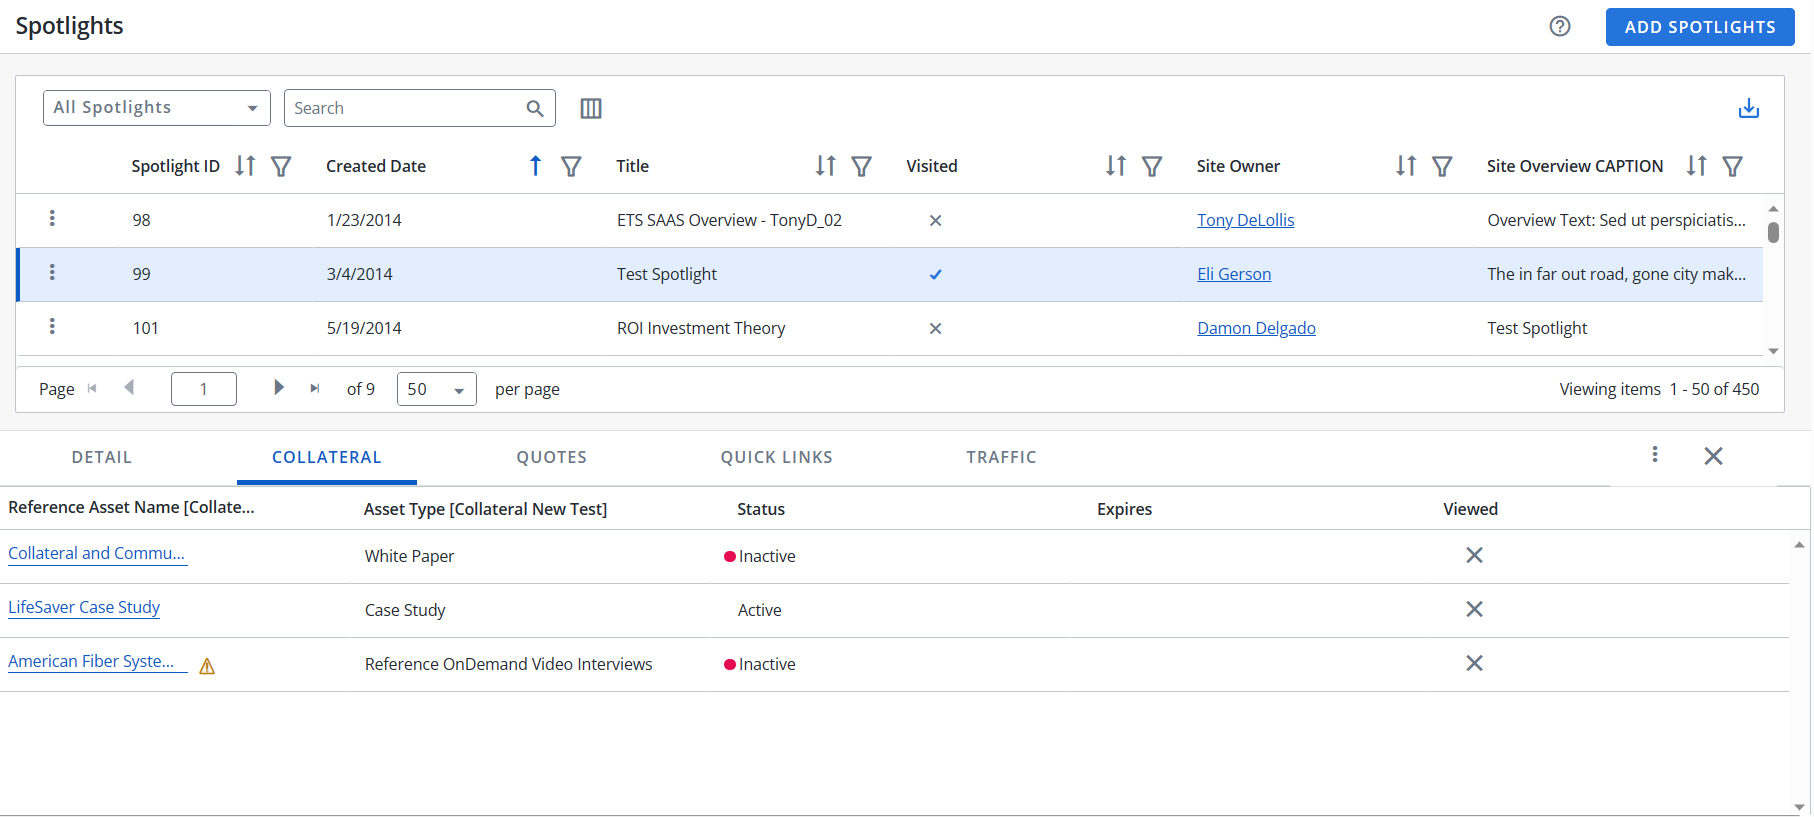
Task: Go to previous page arrow
Action: pyautogui.click(x=128, y=388)
